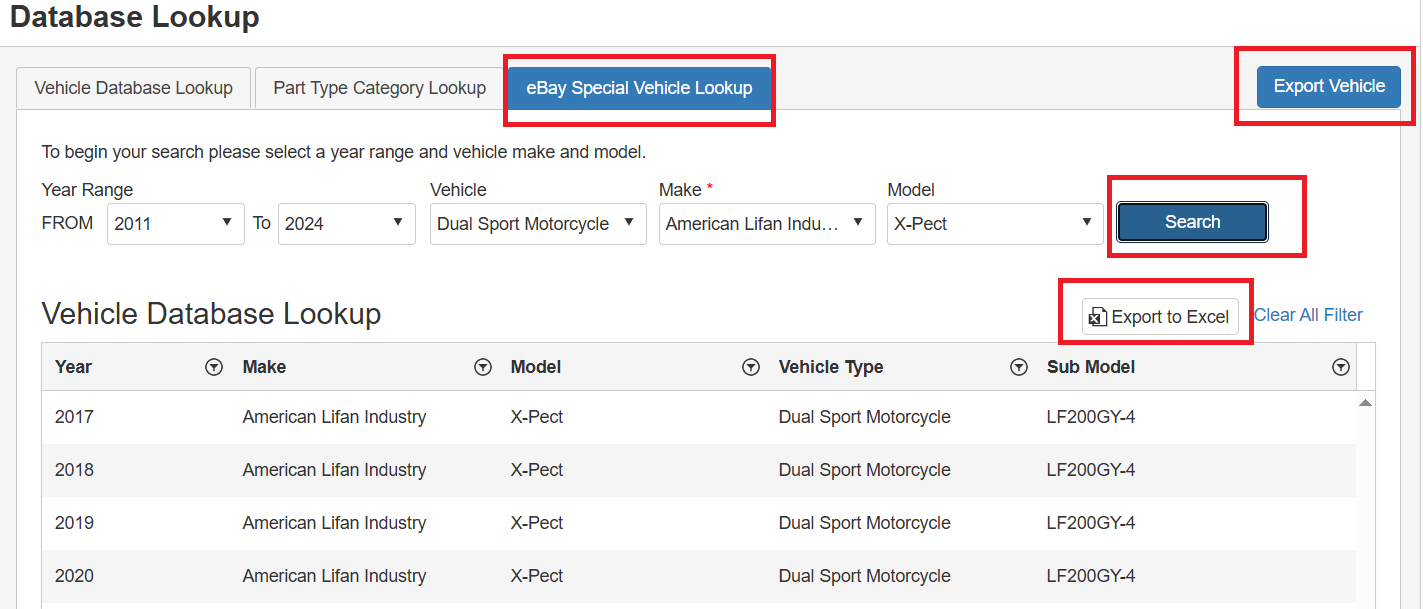
Task: Select the Vehicle Database Lookup tab
Action: (x=133, y=87)
